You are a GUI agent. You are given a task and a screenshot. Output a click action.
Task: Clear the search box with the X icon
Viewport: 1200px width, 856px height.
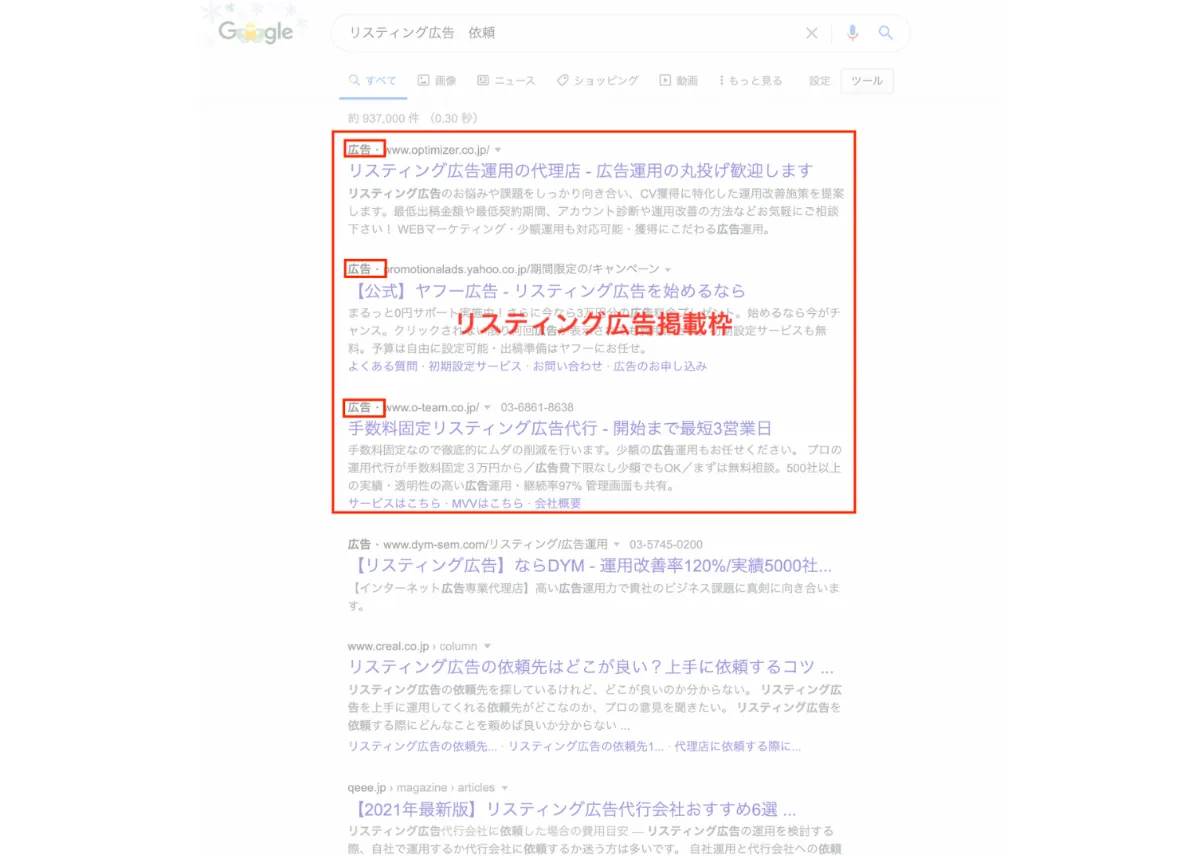812,32
